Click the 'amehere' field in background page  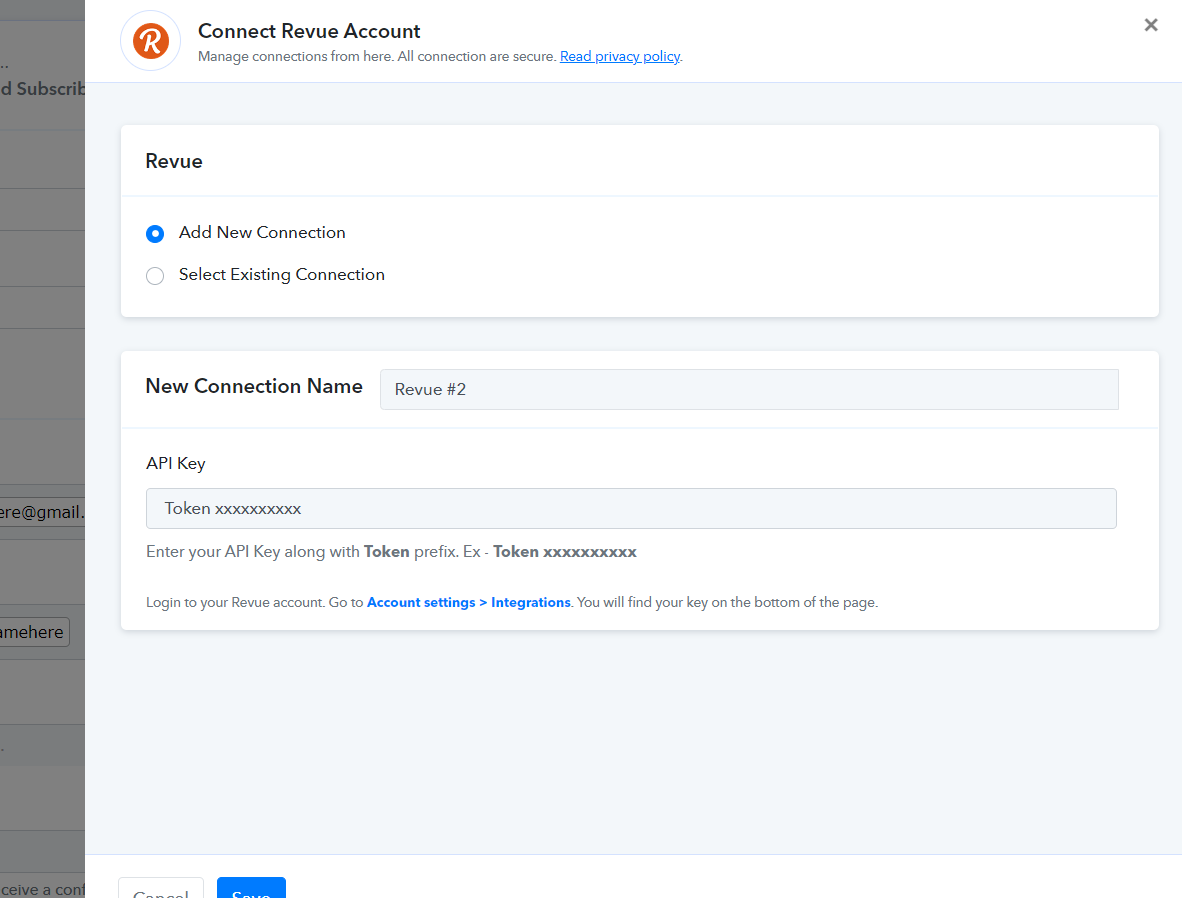coord(34,632)
